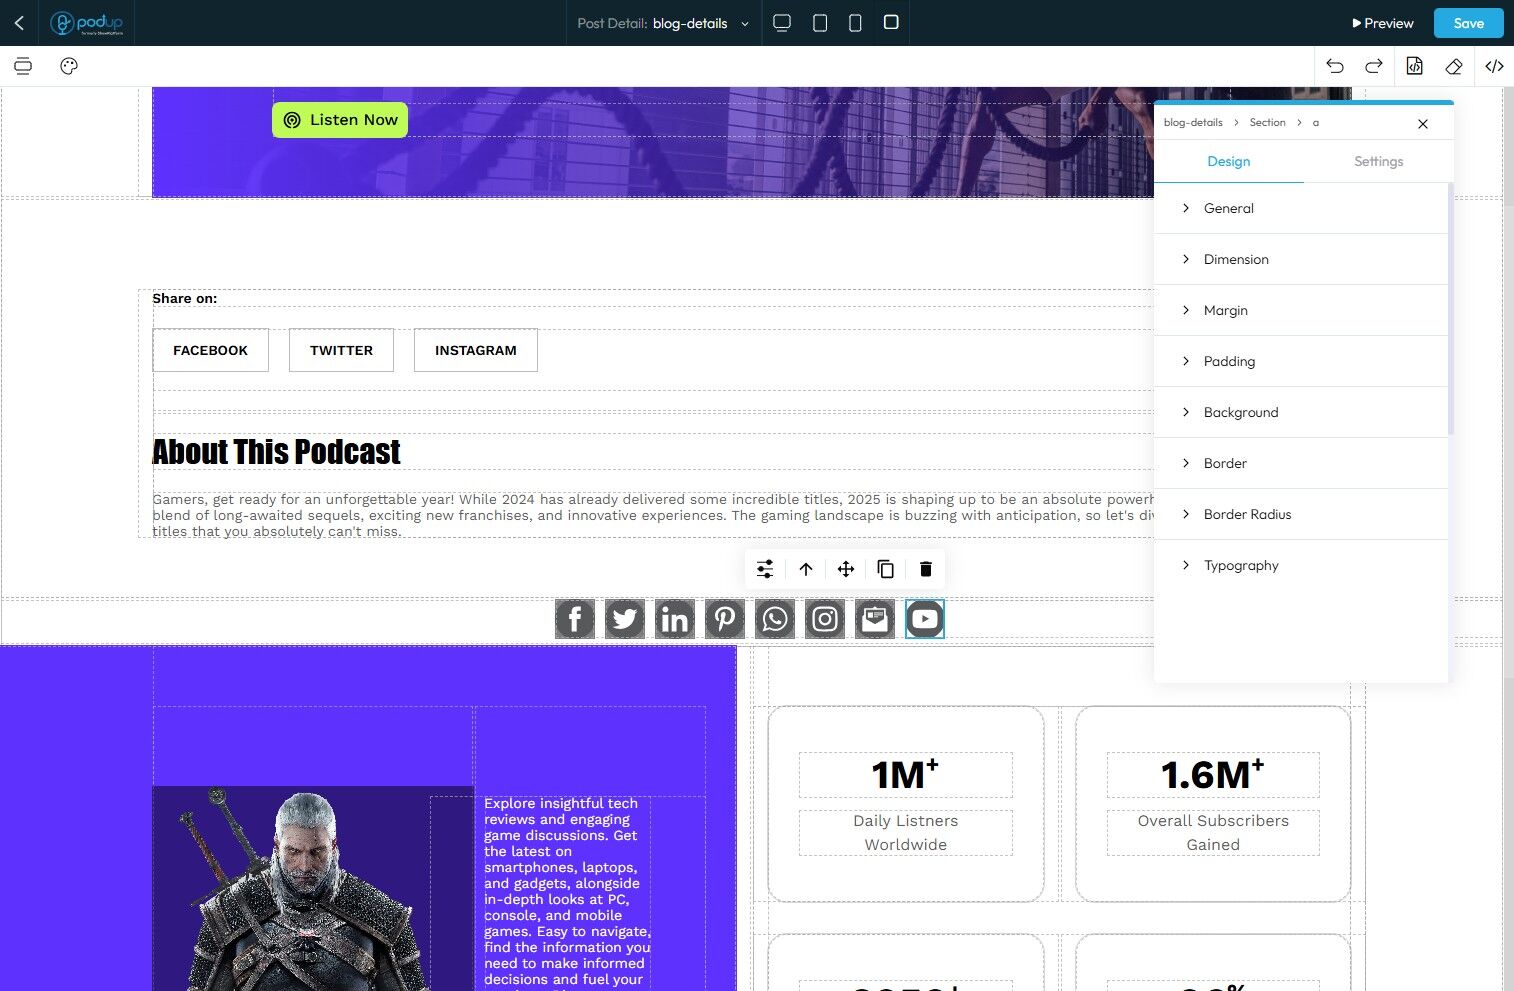Select the email newsletter social icon

pyautogui.click(x=875, y=619)
